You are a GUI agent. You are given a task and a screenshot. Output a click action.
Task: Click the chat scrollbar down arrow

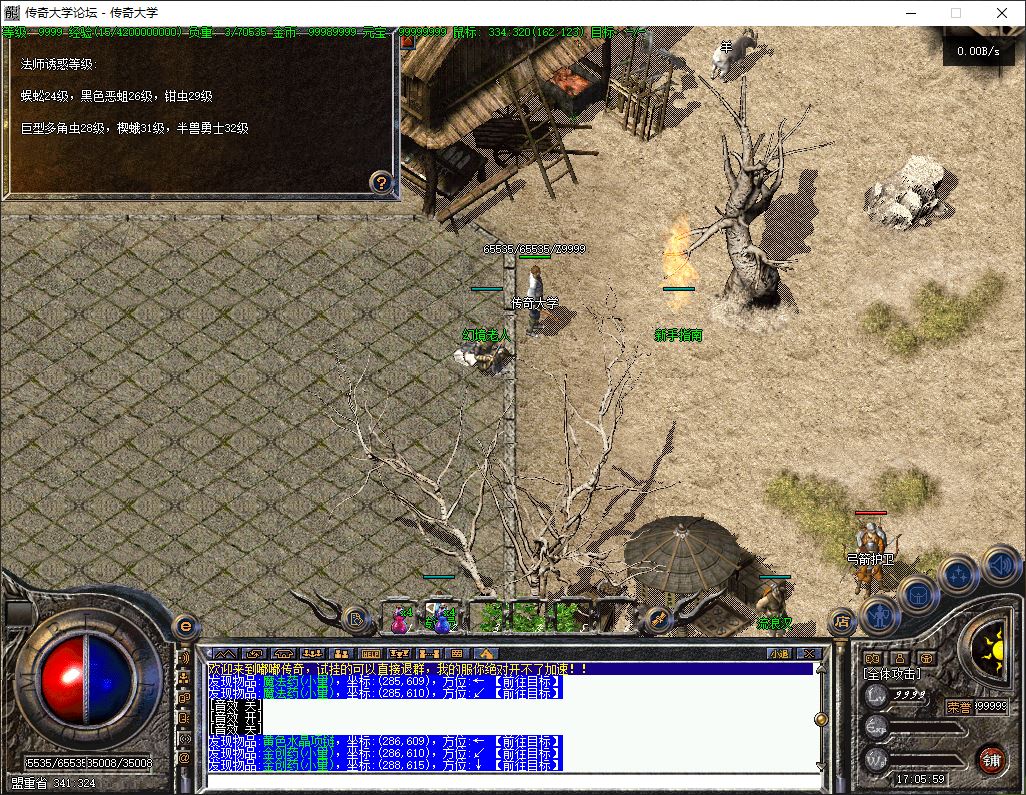click(x=821, y=766)
